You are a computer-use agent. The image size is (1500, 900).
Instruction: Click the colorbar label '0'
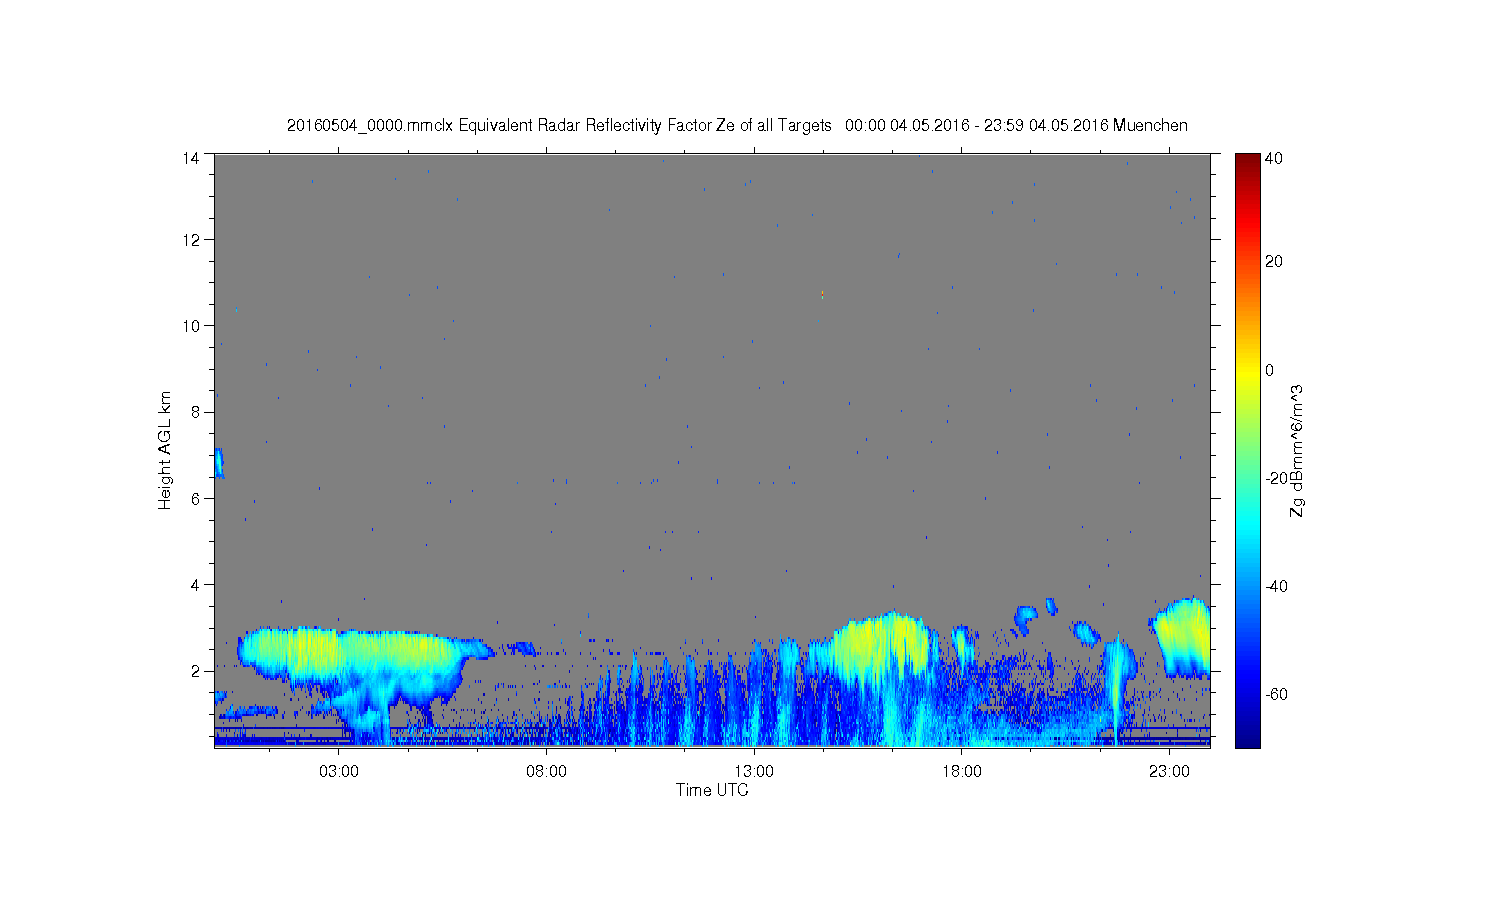click(1270, 370)
